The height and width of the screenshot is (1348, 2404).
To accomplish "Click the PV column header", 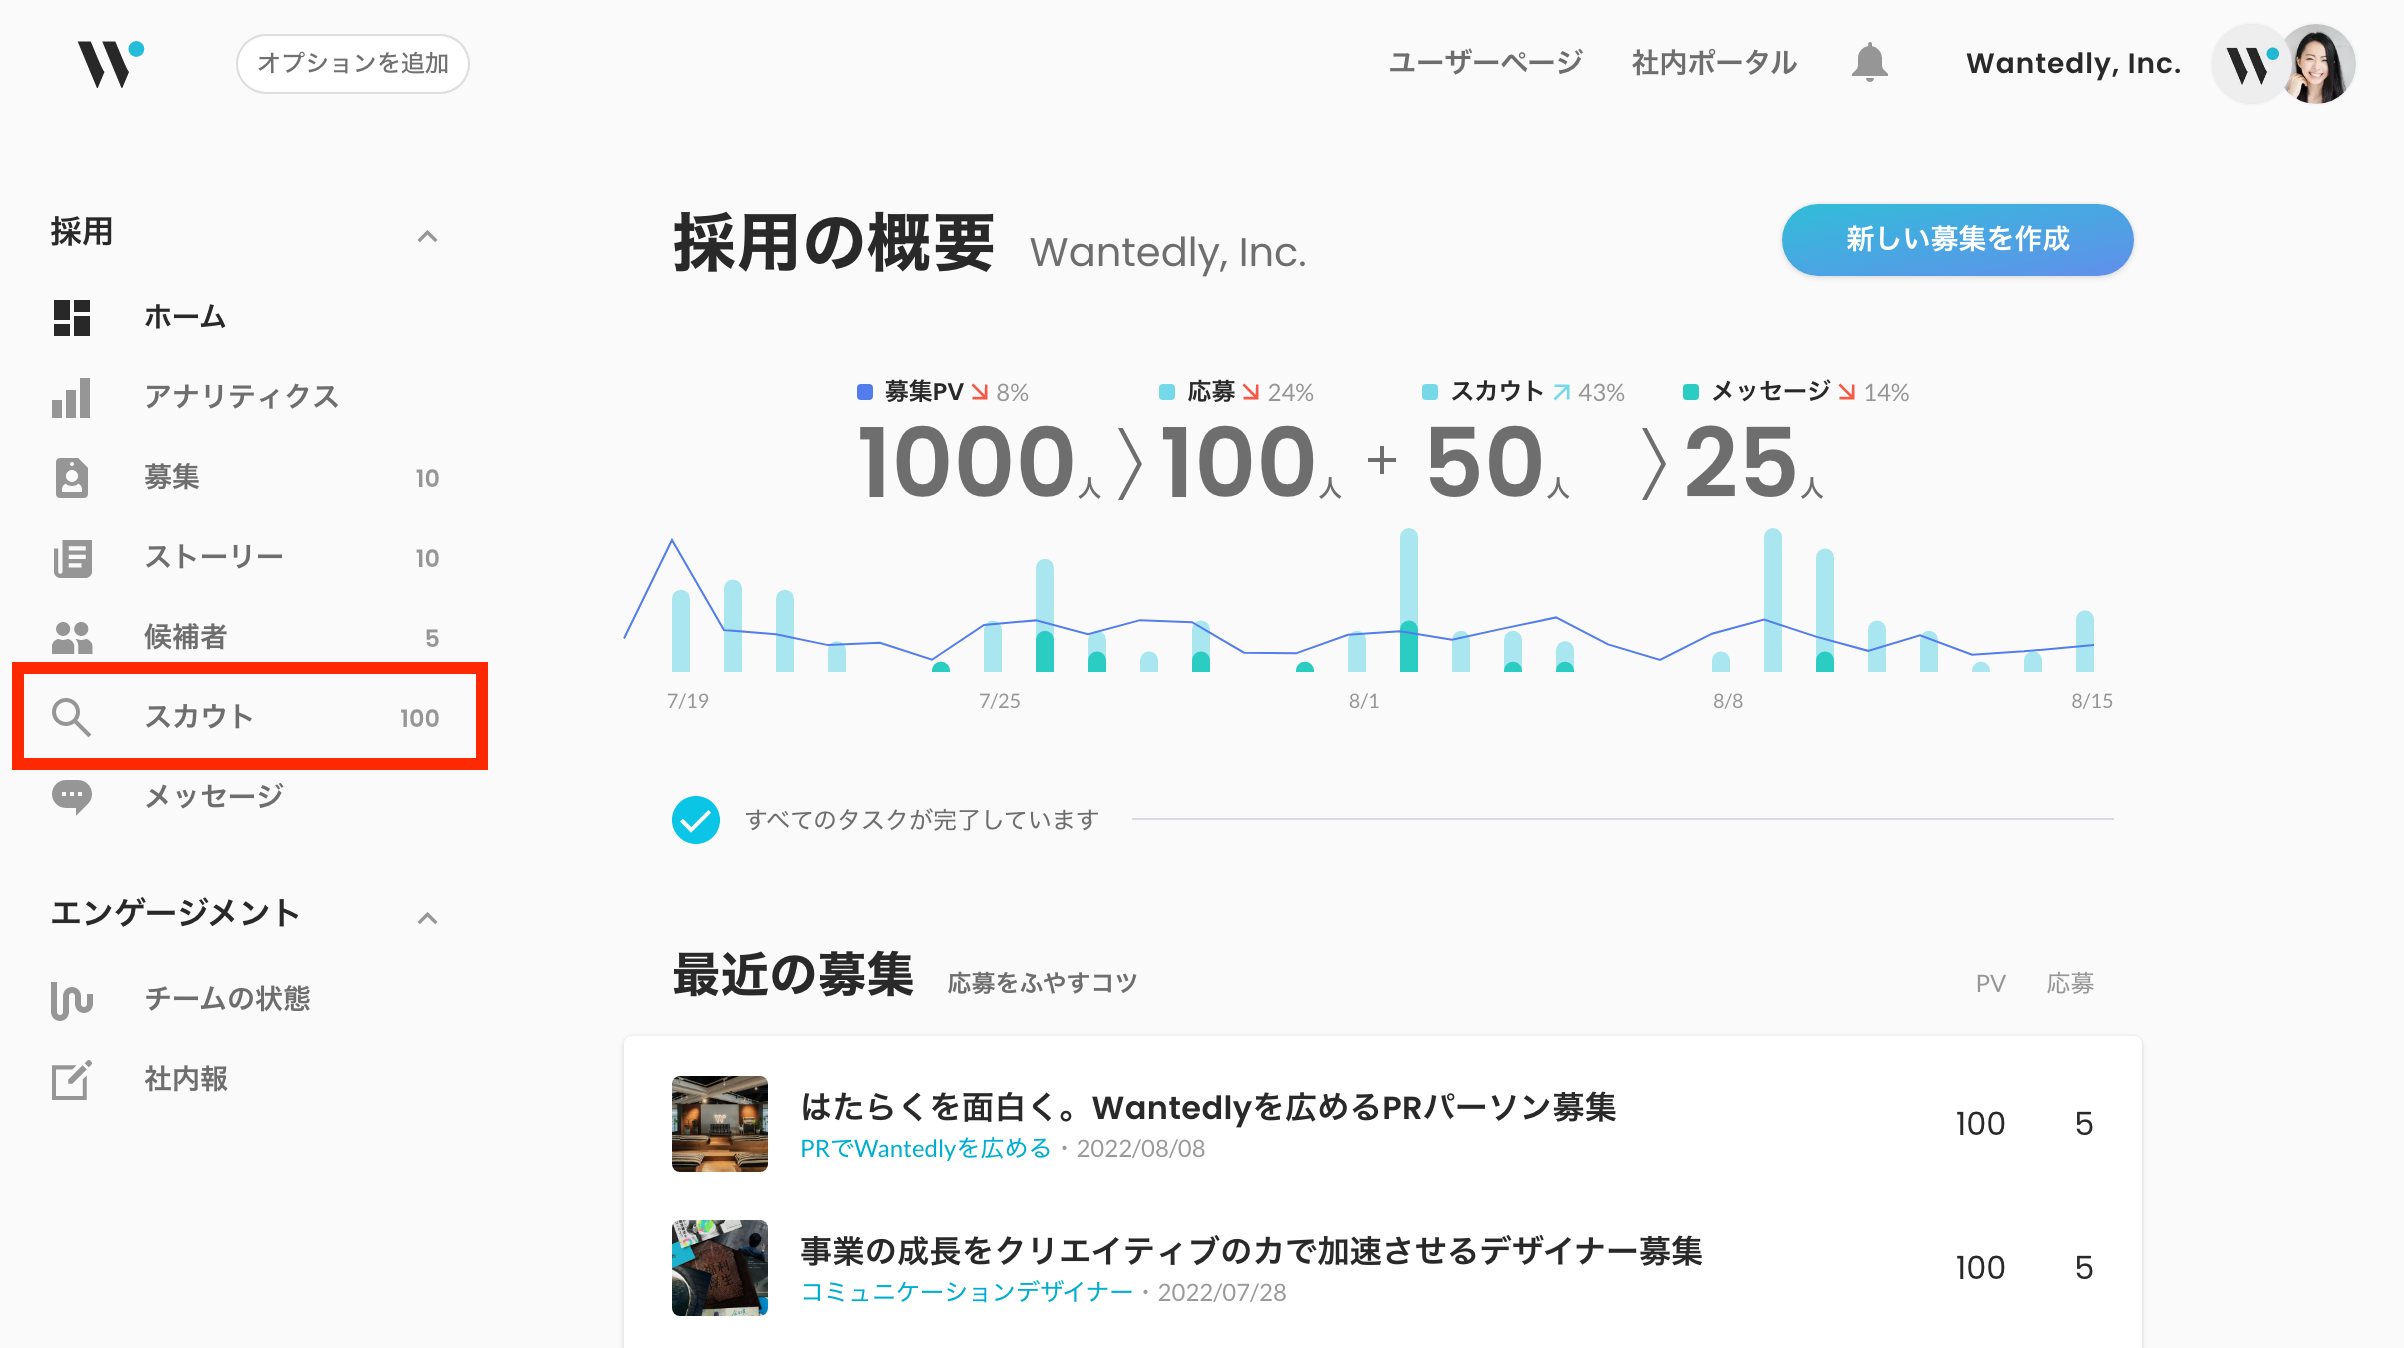I will (1991, 984).
